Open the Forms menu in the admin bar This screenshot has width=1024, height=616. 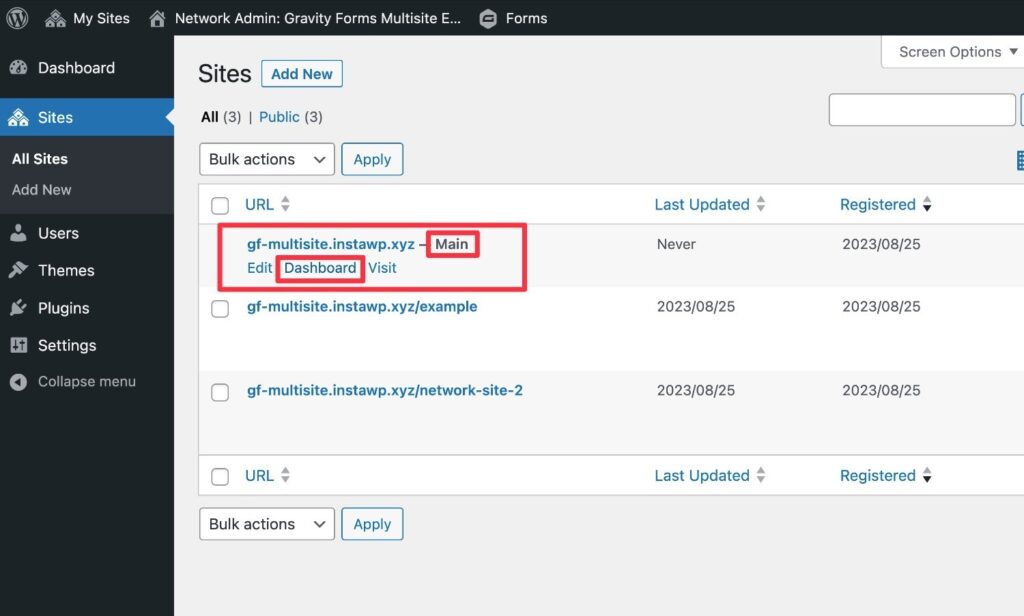[513, 17]
